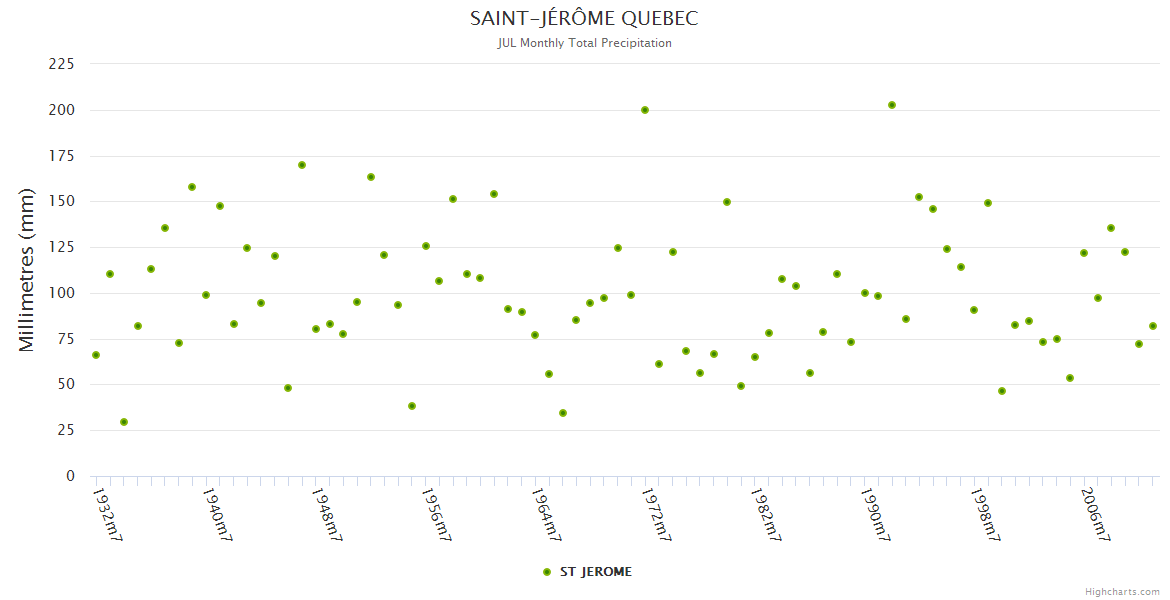The image size is (1170, 600).
Task: Click the first data point at 1932m7
Action: (x=96, y=355)
